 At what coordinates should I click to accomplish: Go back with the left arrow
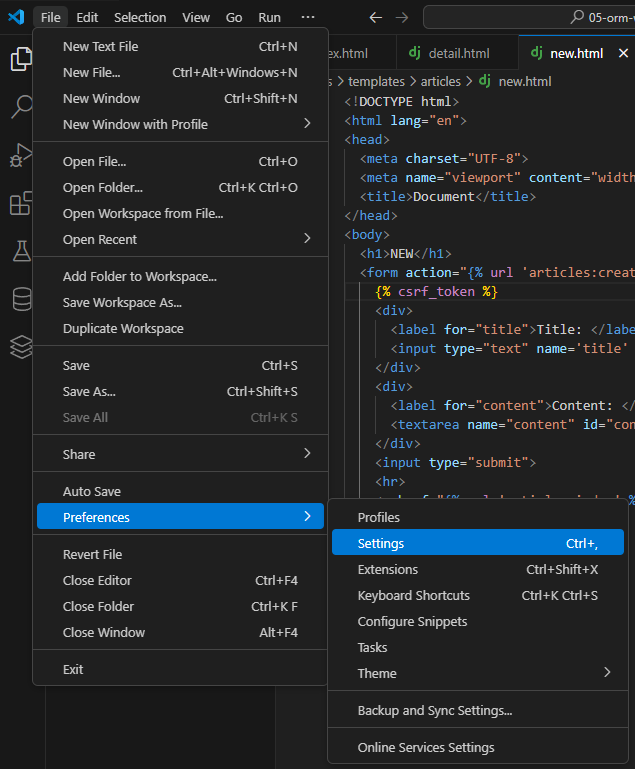point(376,18)
